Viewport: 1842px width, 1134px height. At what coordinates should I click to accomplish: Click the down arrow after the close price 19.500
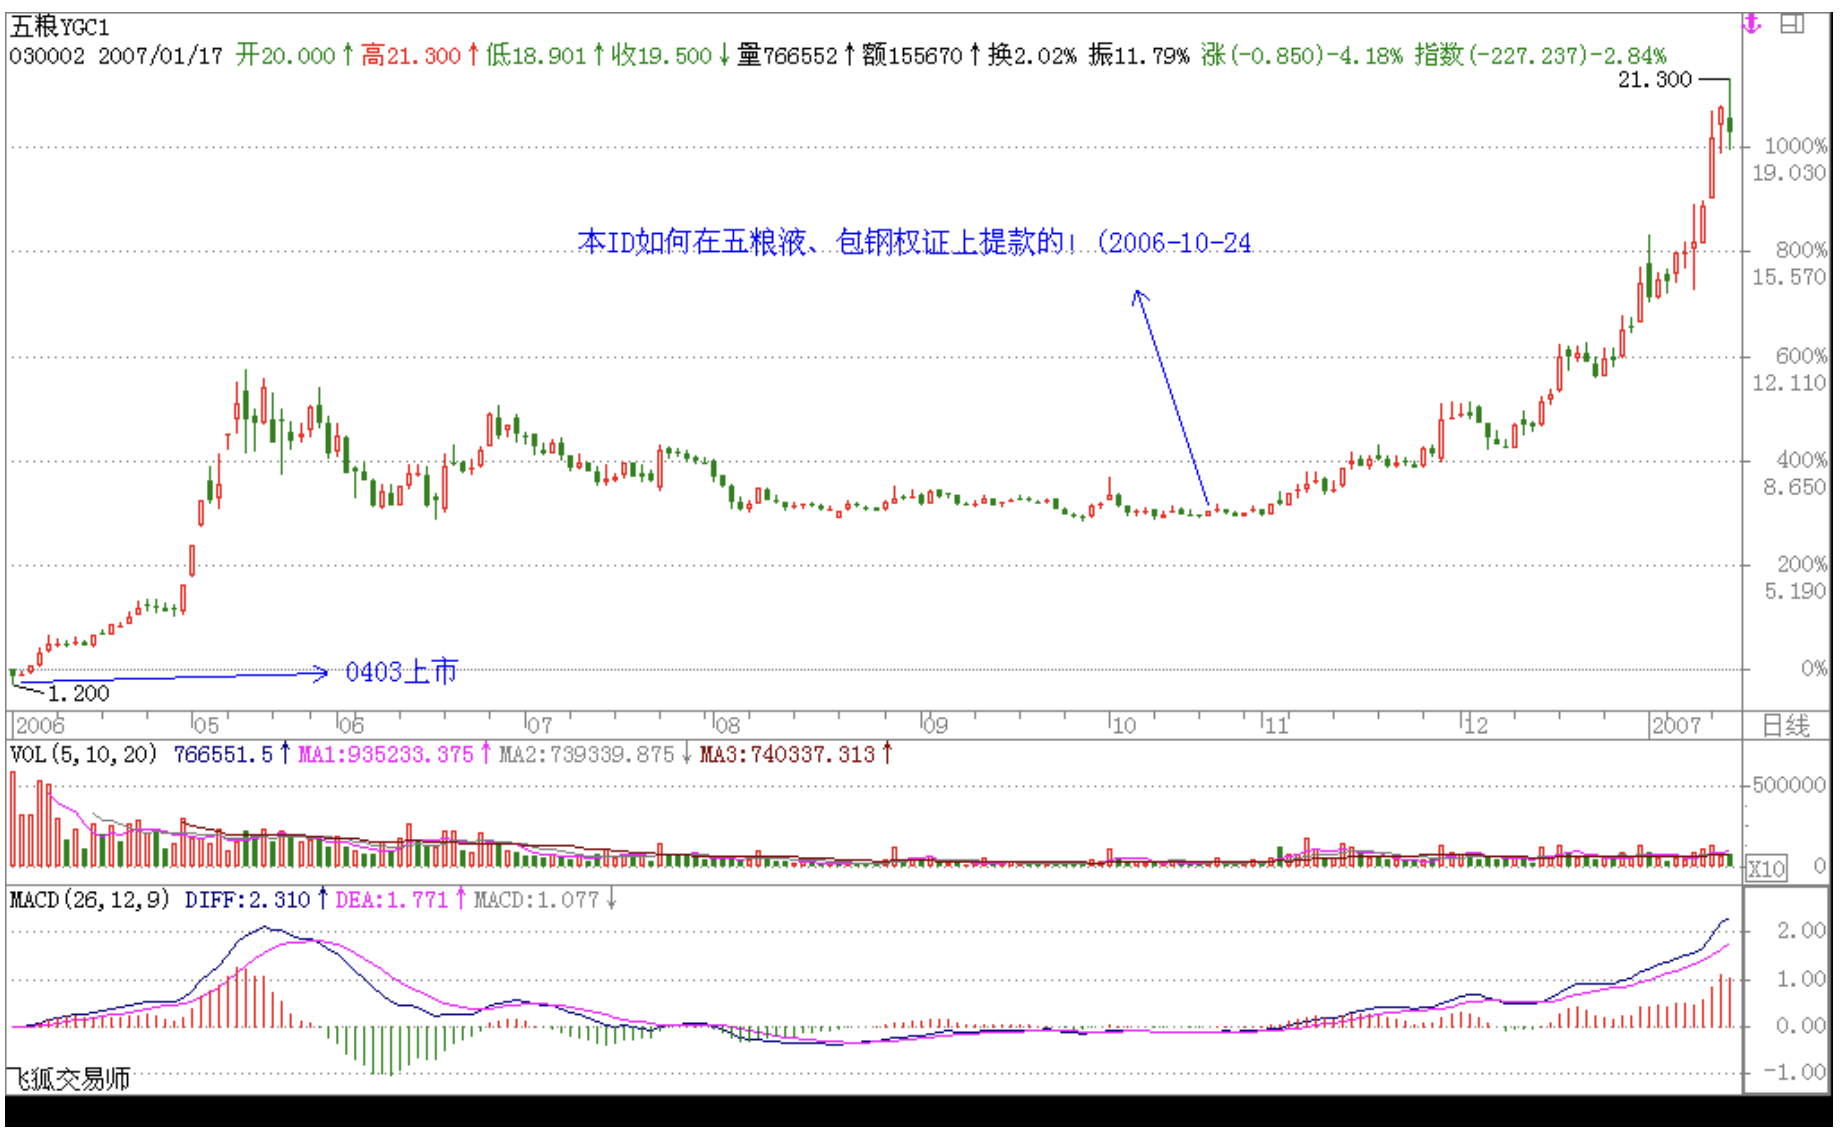723,55
